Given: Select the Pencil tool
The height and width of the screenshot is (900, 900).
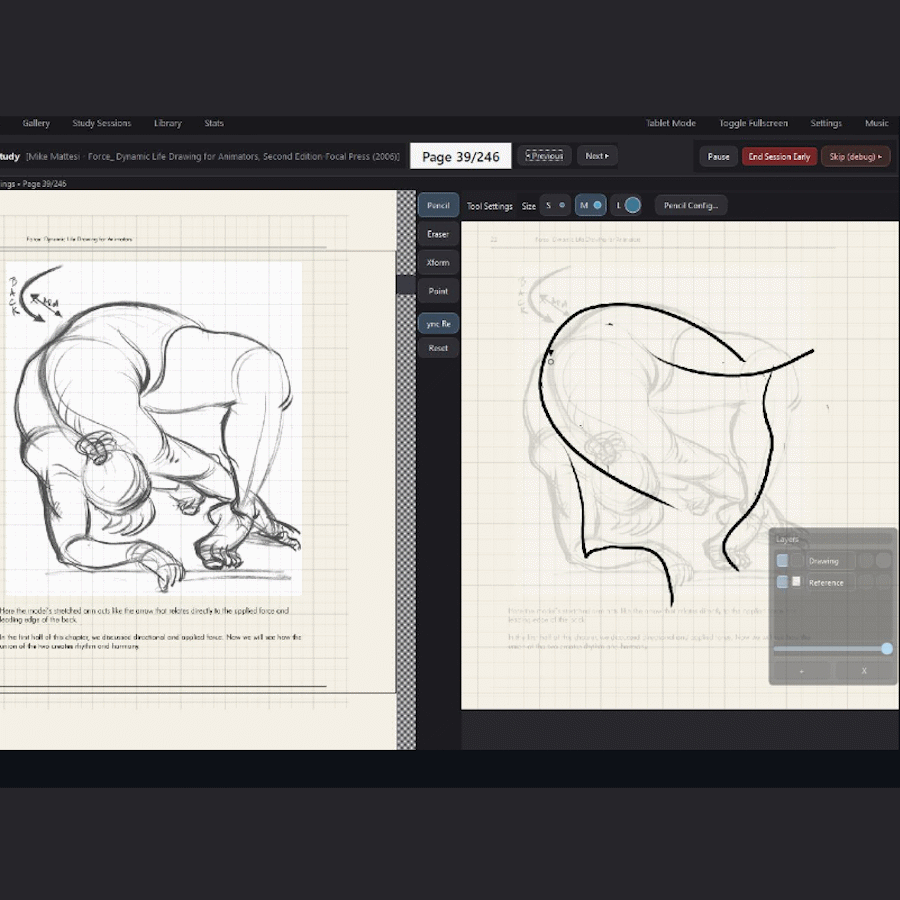Looking at the screenshot, I should (x=438, y=205).
